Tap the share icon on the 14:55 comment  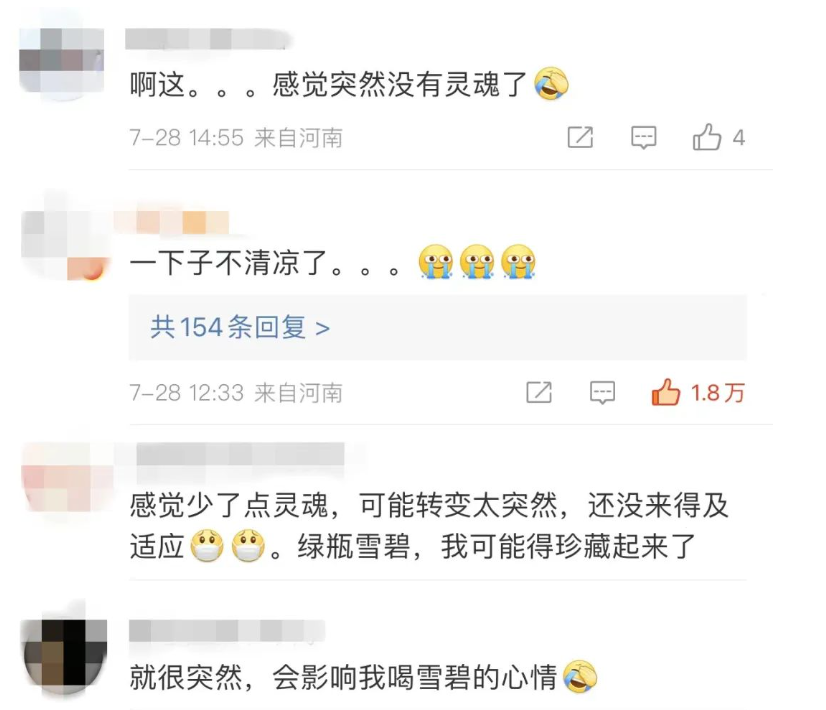[580, 137]
